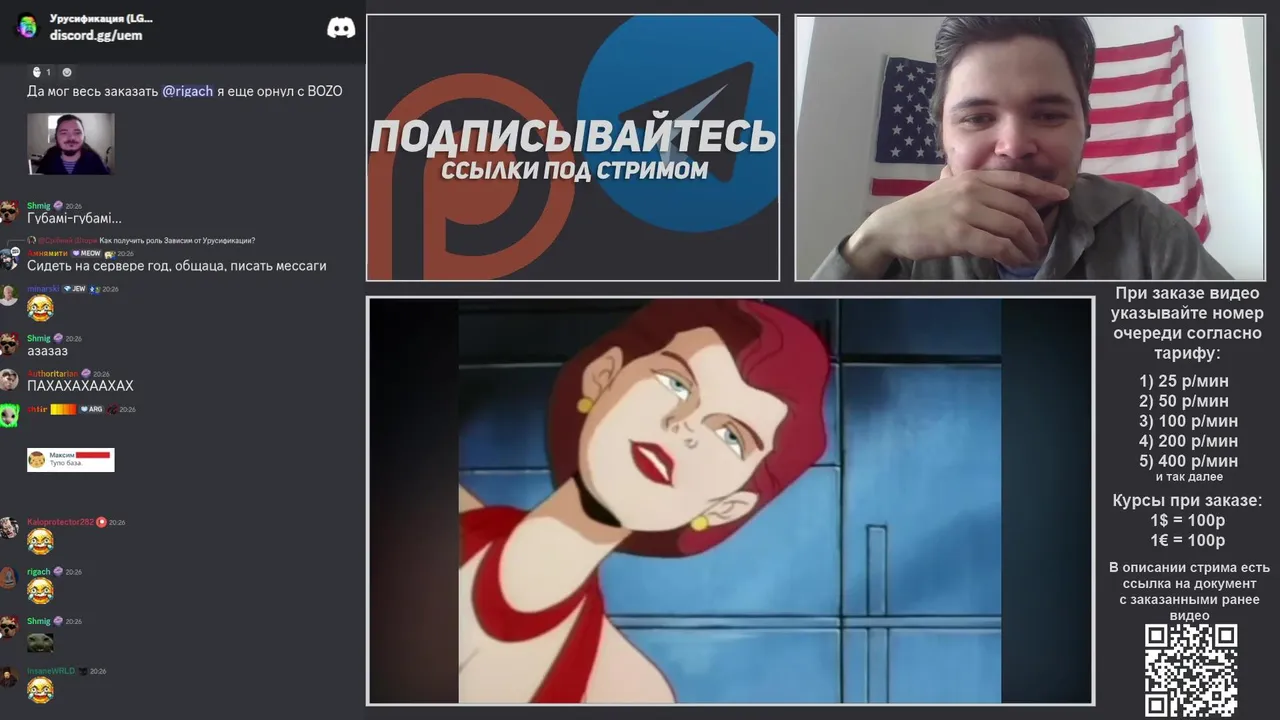Open the discord.gg/uem invite link
The width and height of the screenshot is (1280, 720).
[96, 35]
